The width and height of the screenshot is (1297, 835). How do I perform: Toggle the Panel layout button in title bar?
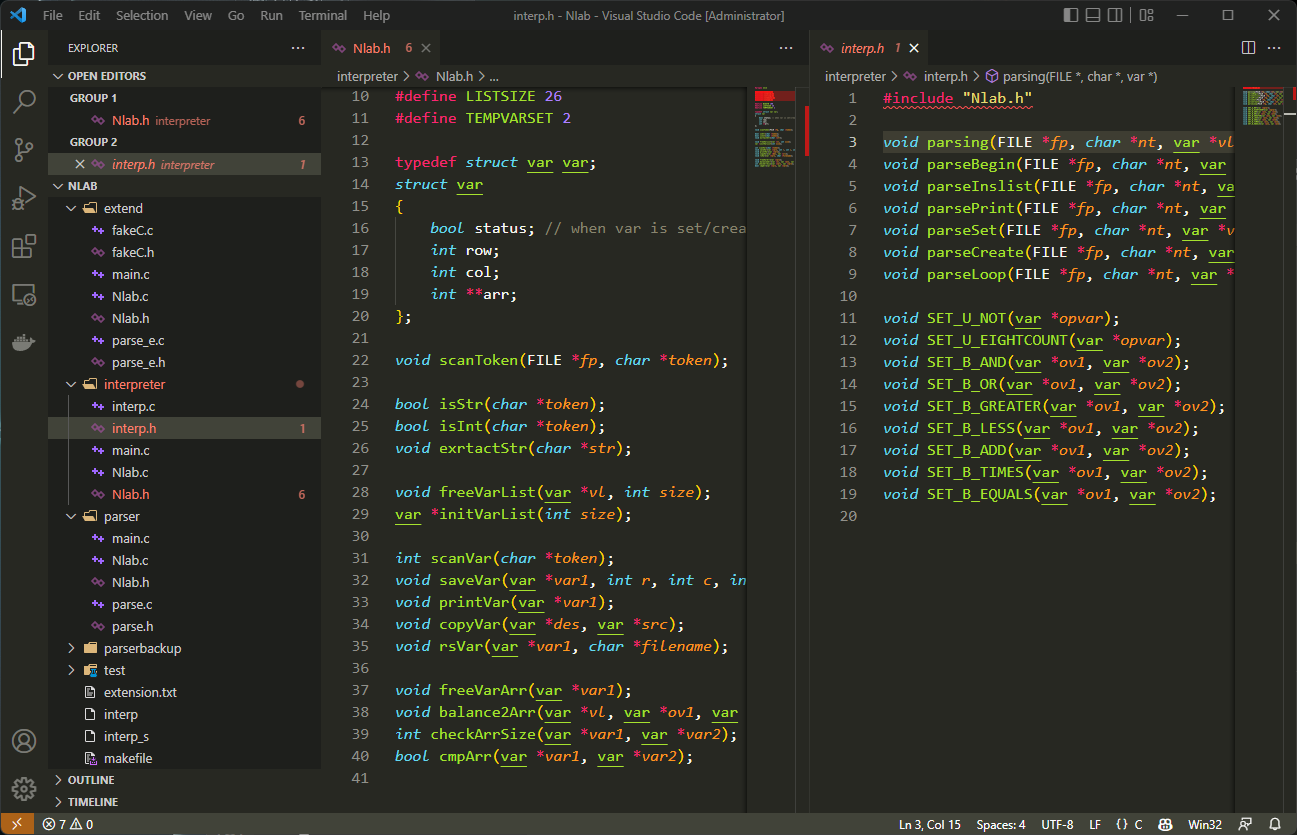click(x=1096, y=15)
